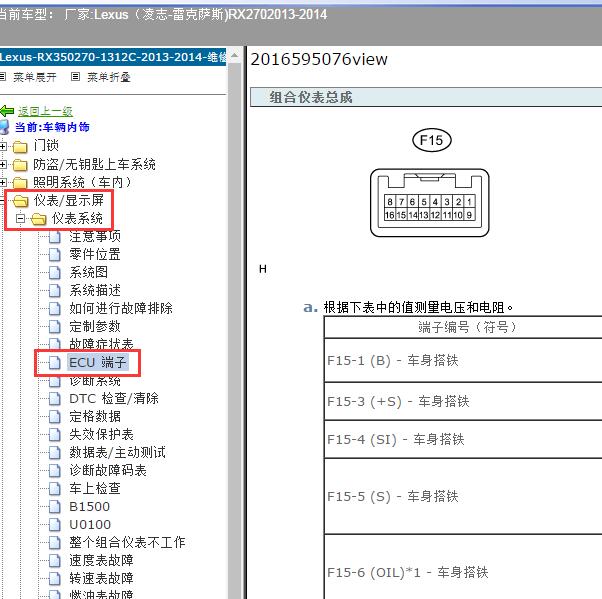Open the U0100 fault code page
This screenshot has width=602, height=599.
pyautogui.click(x=90, y=525)
